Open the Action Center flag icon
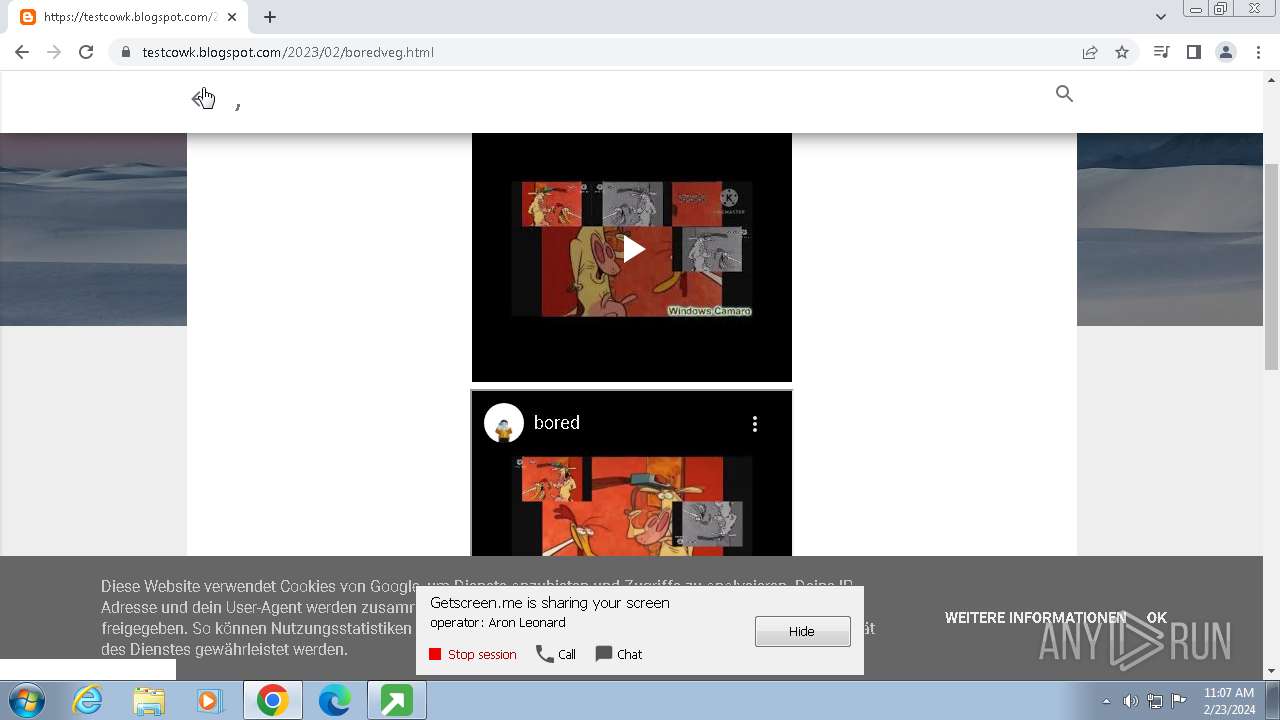This screenshot has width=1280, height=720. tap(1179, 701)
